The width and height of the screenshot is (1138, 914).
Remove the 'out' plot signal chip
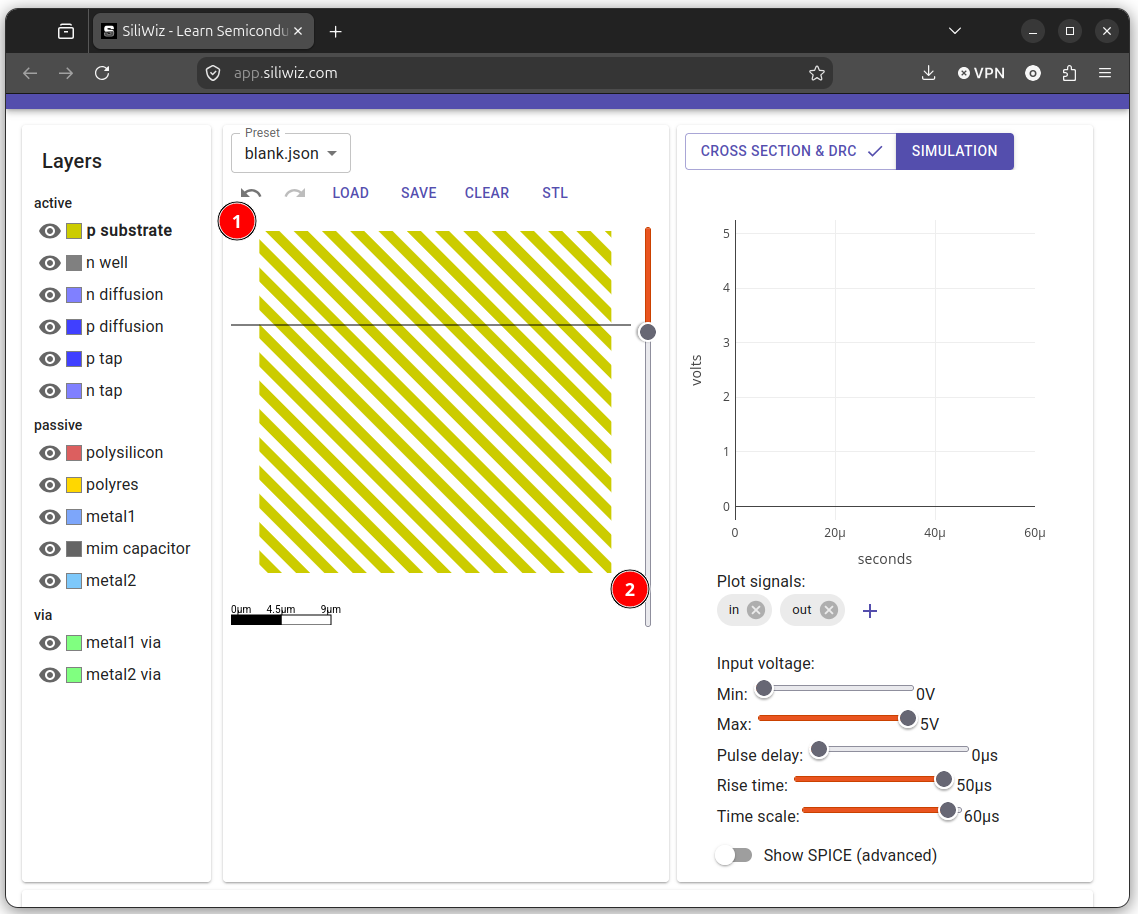click(829, 610)
